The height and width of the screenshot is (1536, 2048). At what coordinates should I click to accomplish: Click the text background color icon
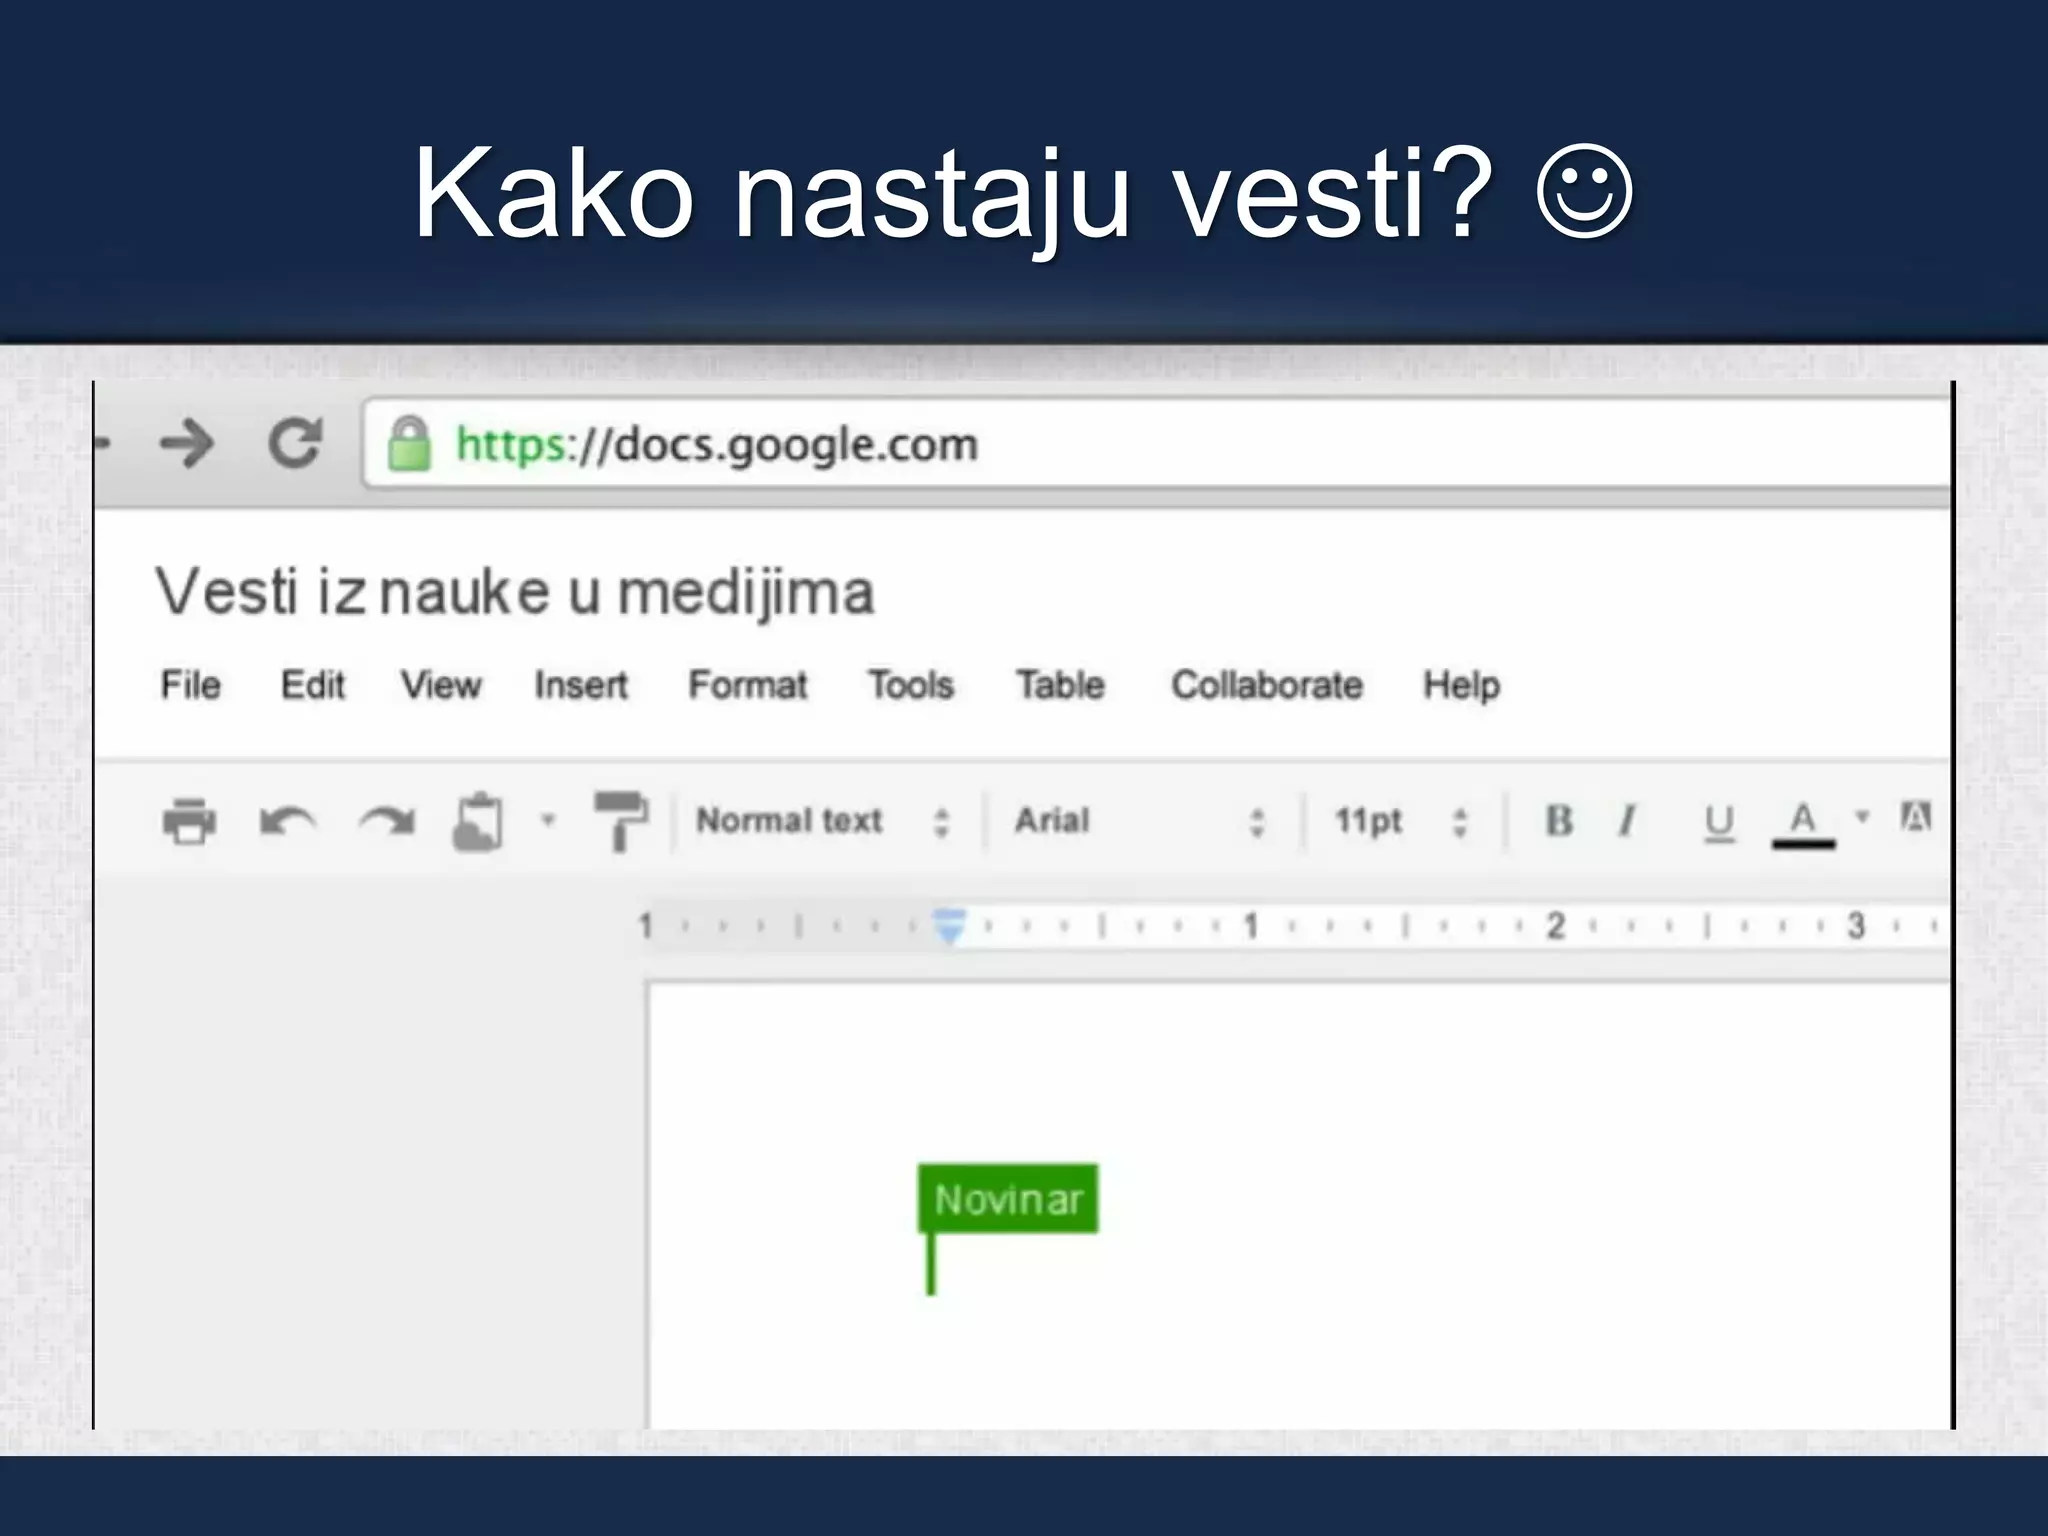coord(1916,817)
